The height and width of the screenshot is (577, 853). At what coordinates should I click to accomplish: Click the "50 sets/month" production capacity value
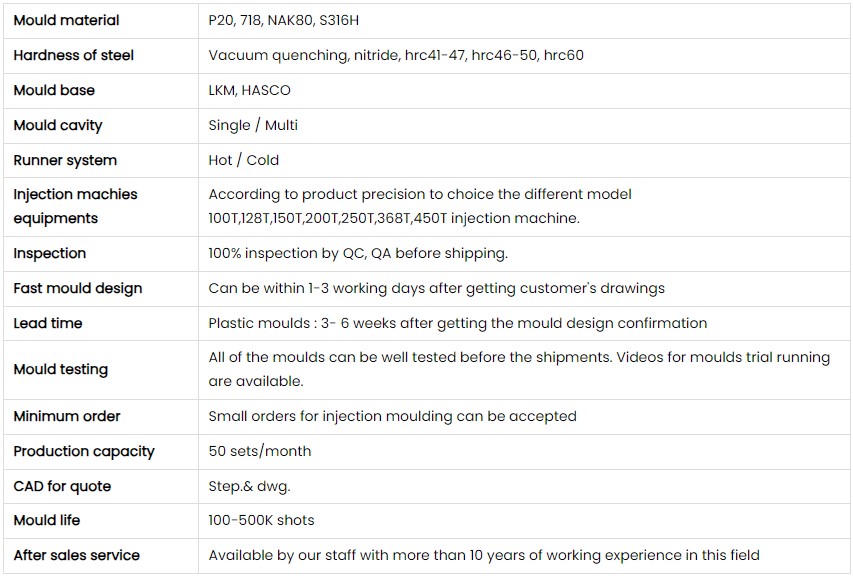(260, 451)
